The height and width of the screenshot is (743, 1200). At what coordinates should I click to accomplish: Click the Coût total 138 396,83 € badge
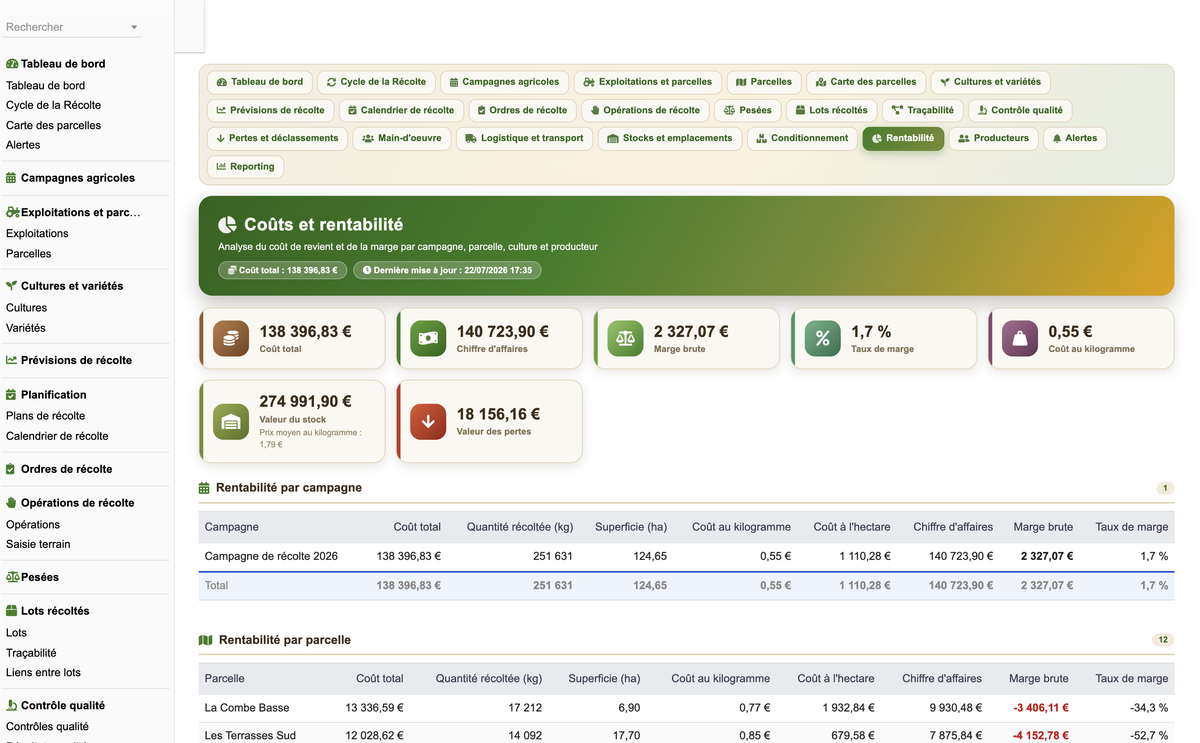point(283,270)
